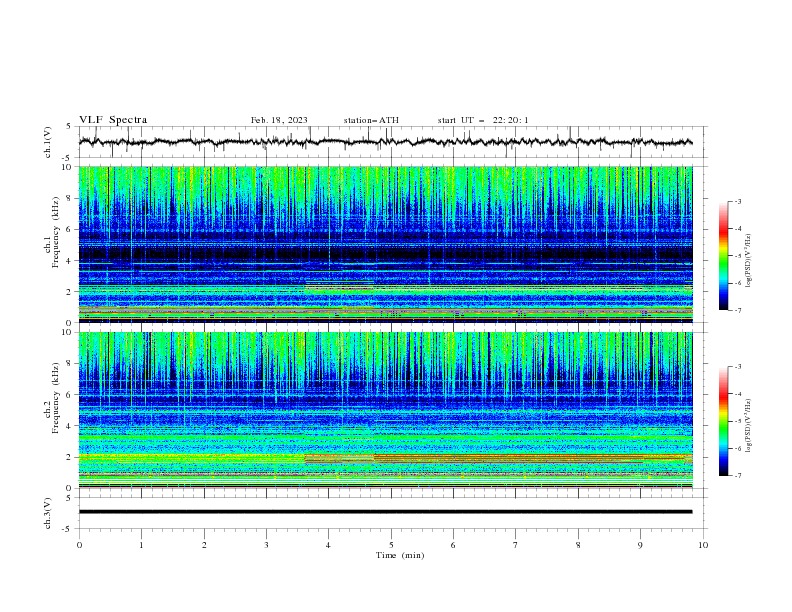Click the "ch.3(V)" axis label
The height and width of the screenshot is (612, 792).
48,513
